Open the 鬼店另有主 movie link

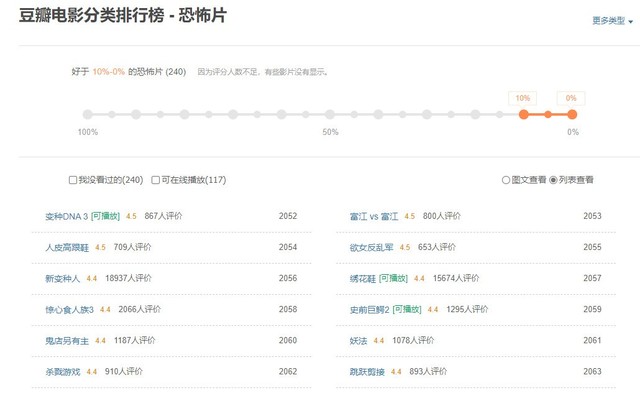(x=67, y=340)
